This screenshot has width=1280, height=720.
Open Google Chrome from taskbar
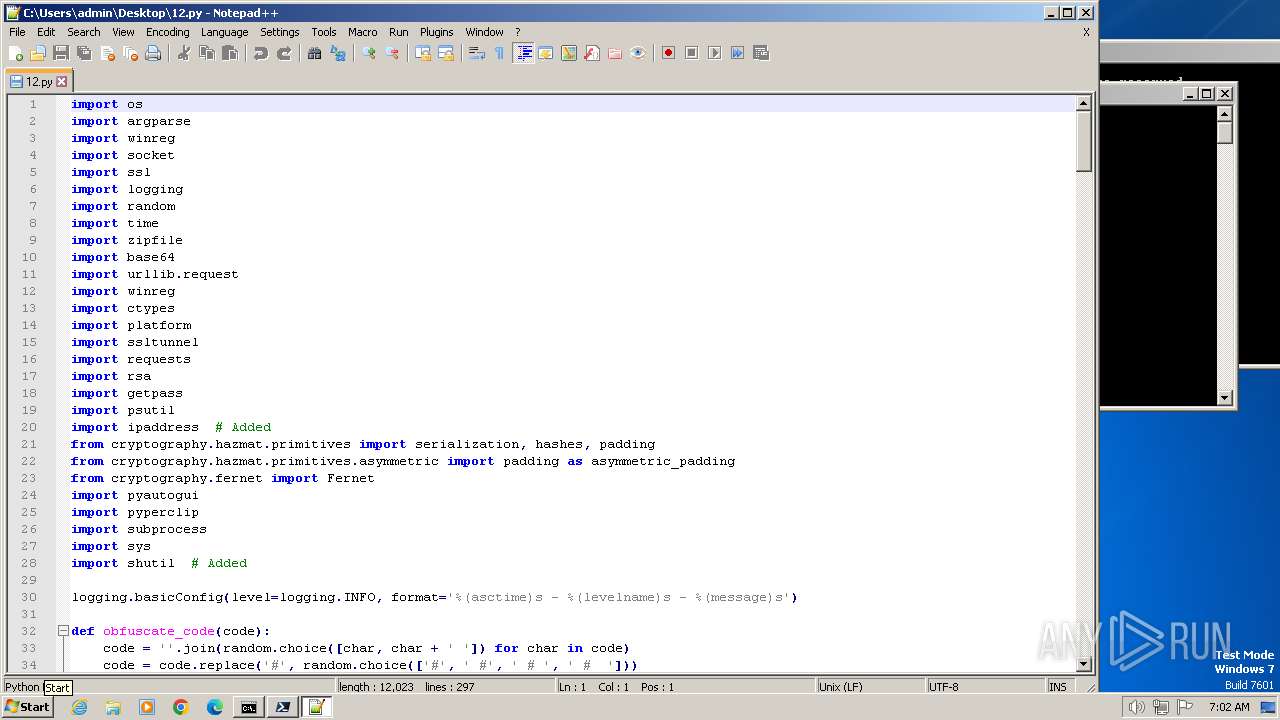point(181,707)
